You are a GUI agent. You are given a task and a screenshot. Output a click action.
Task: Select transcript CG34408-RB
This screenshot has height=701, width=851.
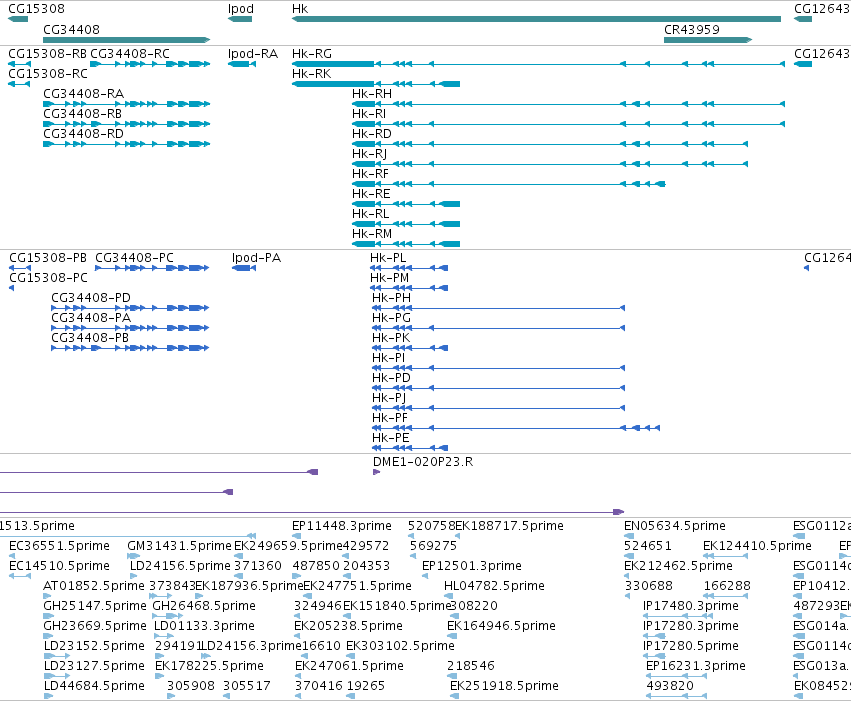click(x=126, y=124)
